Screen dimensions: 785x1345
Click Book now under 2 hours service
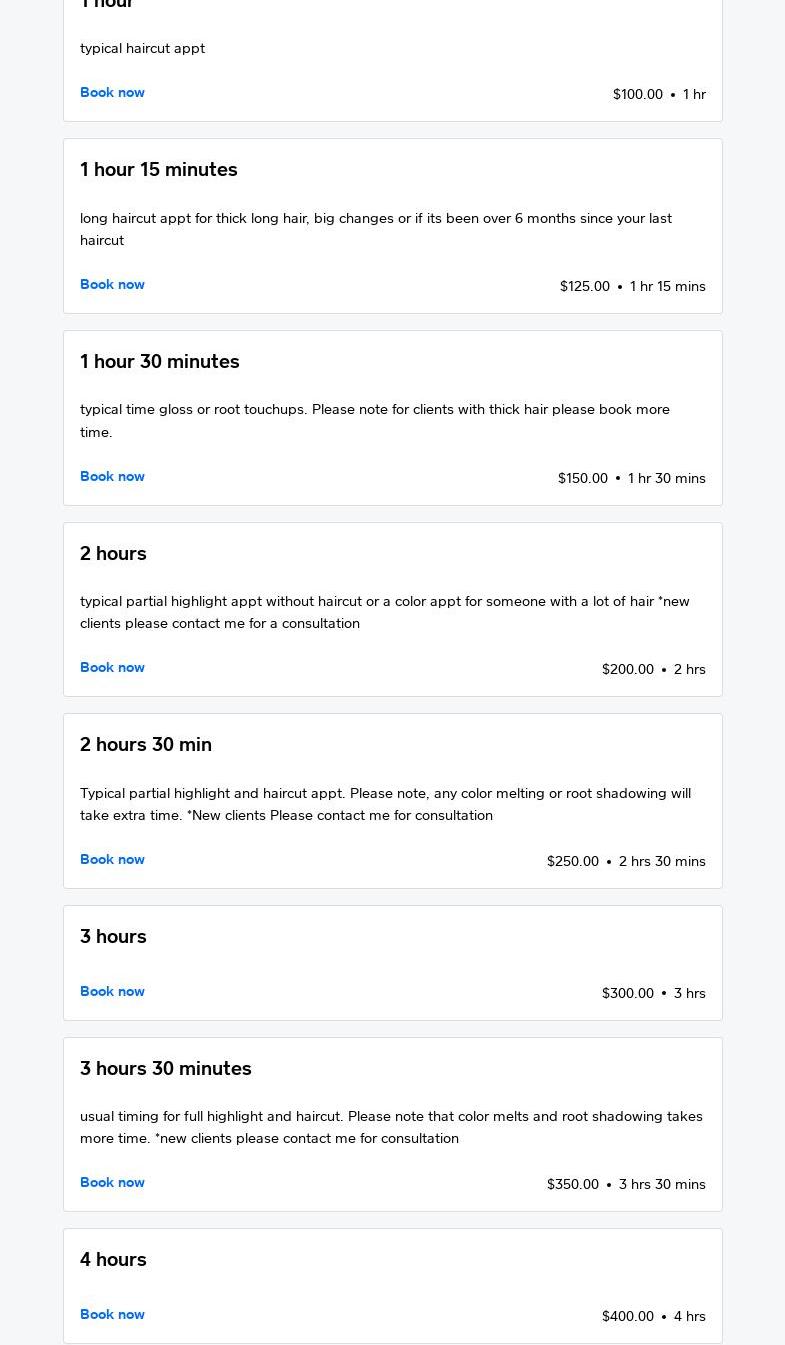point(112,668)
